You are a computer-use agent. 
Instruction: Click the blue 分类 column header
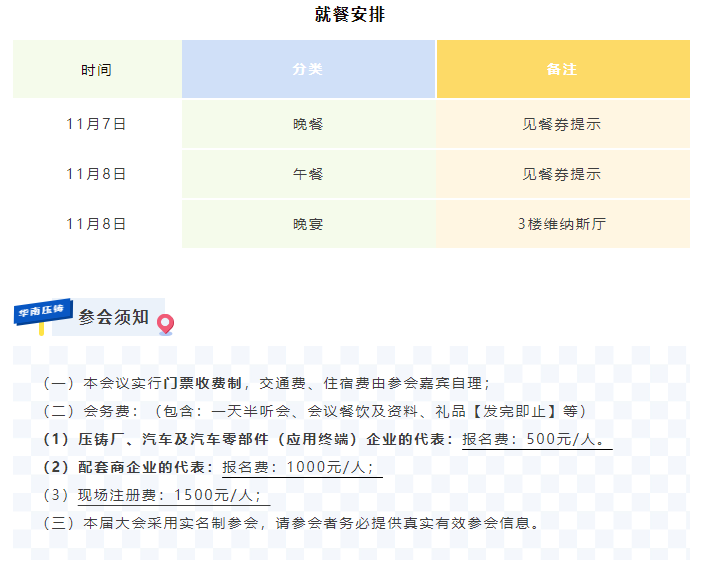[308, 70]
